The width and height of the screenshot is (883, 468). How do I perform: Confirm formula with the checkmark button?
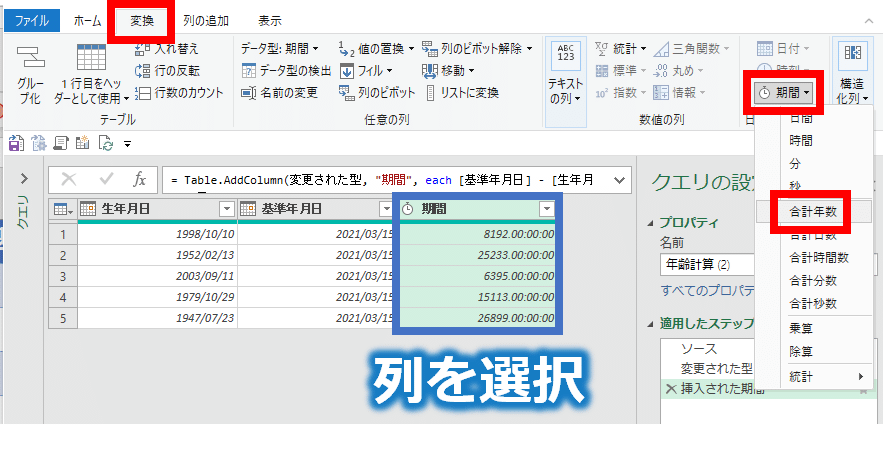pyautogui.click(x=106, y=180)
